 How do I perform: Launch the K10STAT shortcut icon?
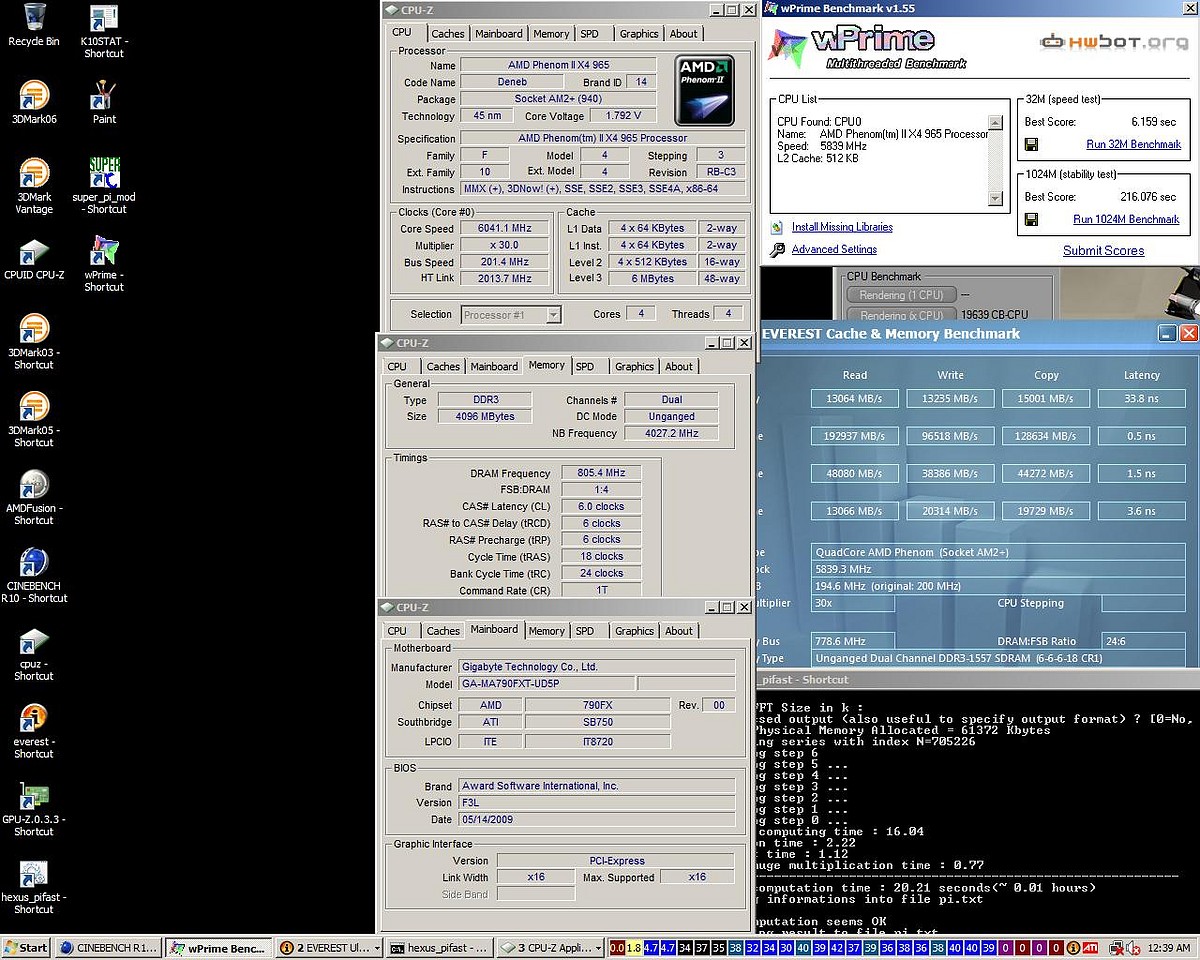click(104, 18)
